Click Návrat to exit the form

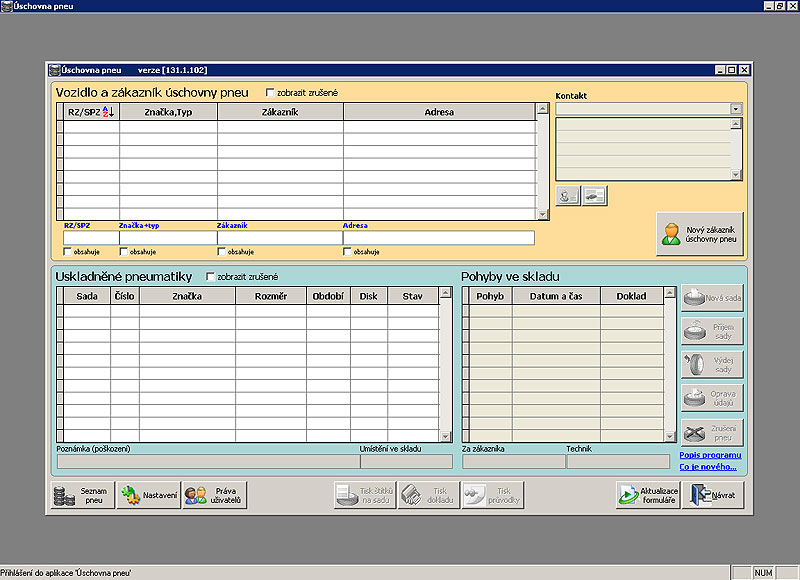[713, 495]
